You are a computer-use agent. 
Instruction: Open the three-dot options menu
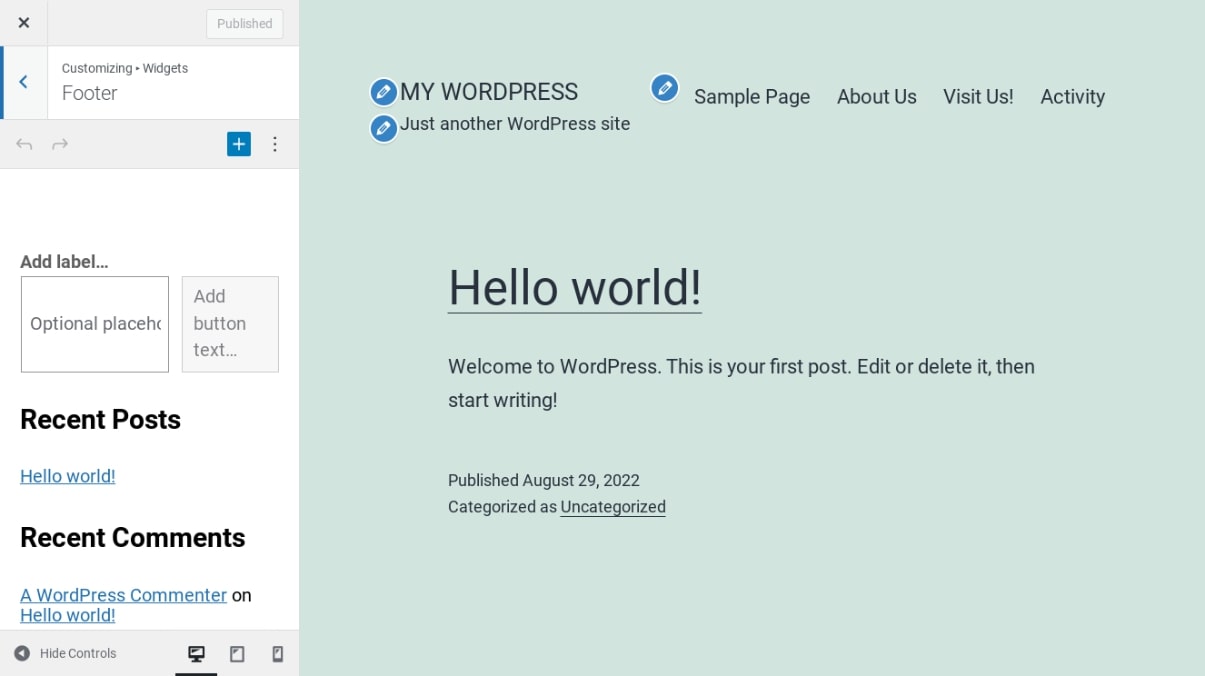pos(275,145)
